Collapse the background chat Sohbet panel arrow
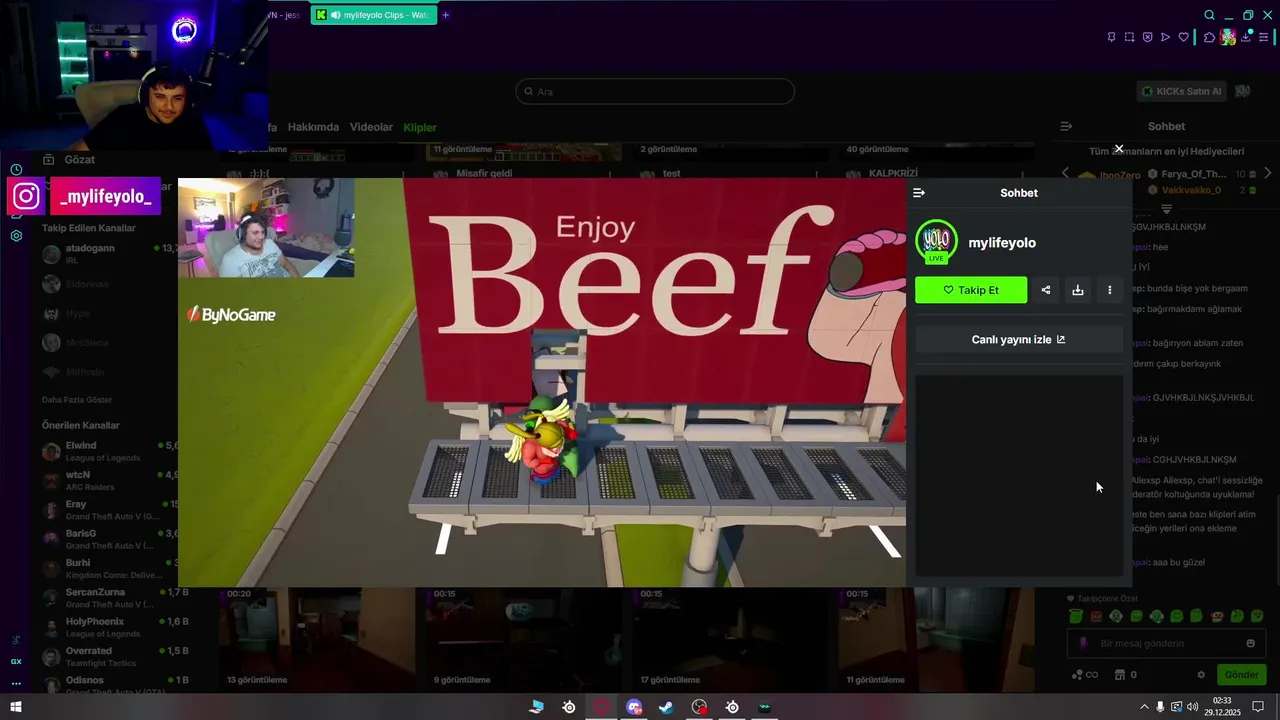The height and width of the screenshot is (720, 1280). tap(1066, 126)
